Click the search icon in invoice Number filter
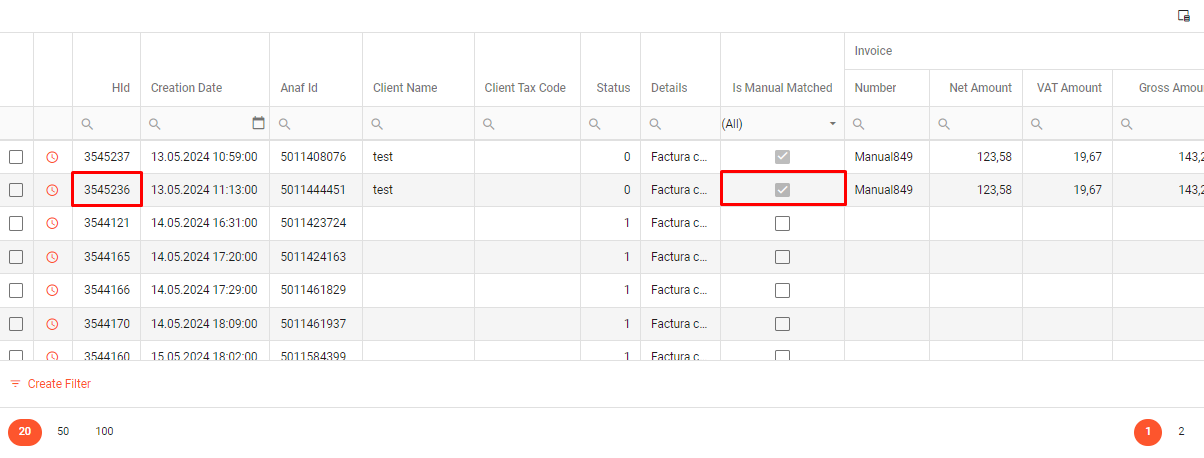1204x458 pixels. tap(859, 124)
